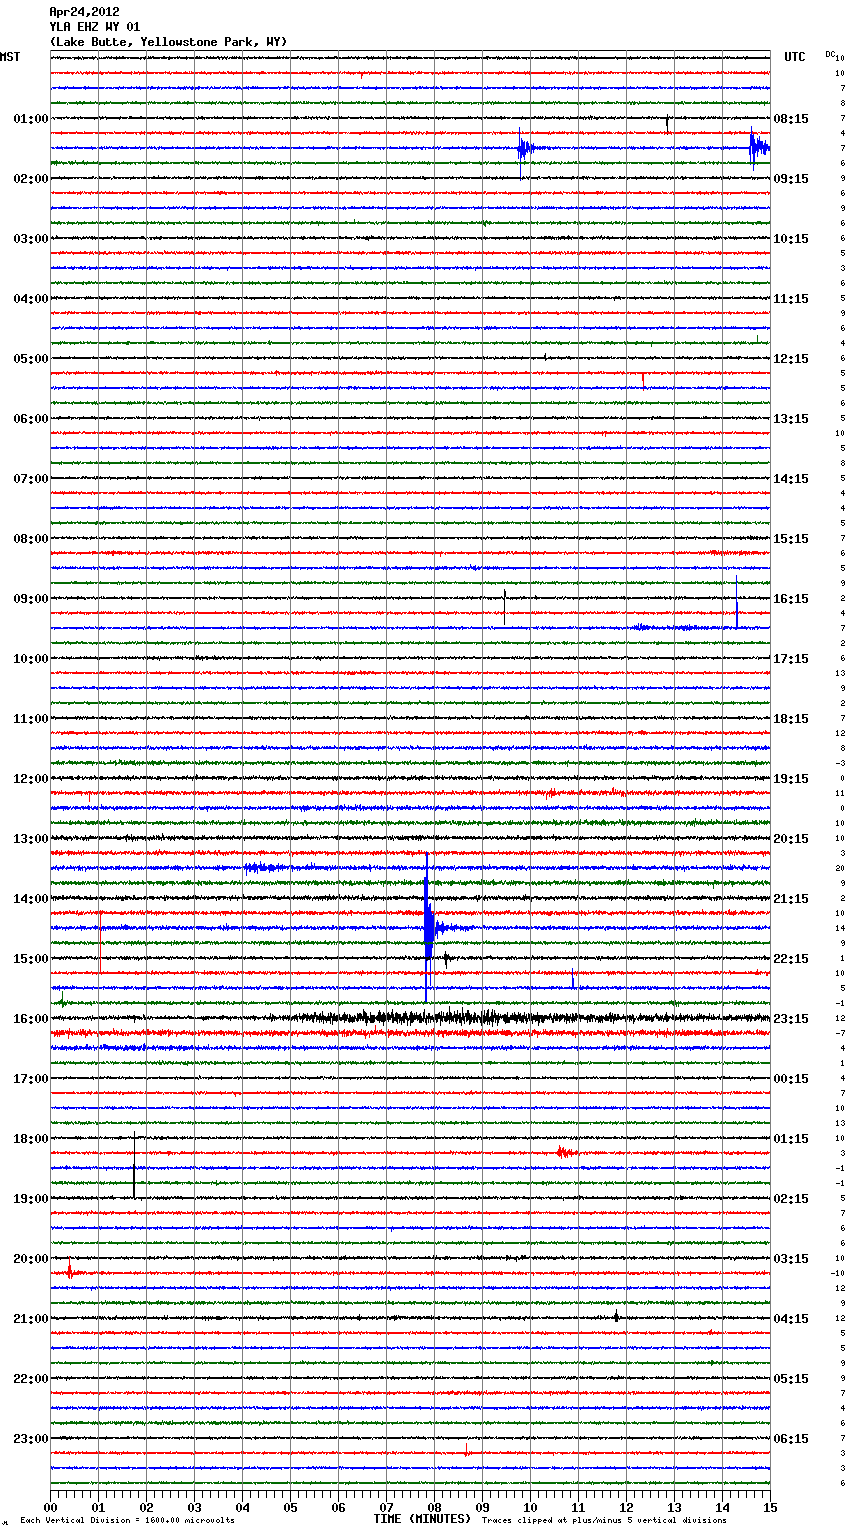This screenshot has width=850, height=1534.
Task: Click the TIME (MINUTES) axis title
Action: pos(422,1519)
